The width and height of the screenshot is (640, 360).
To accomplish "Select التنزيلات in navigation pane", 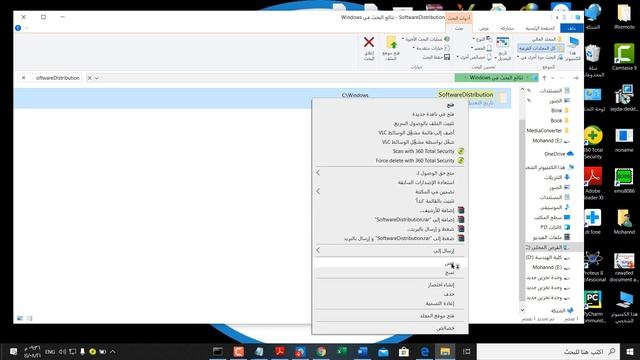I will coord(556,177).
